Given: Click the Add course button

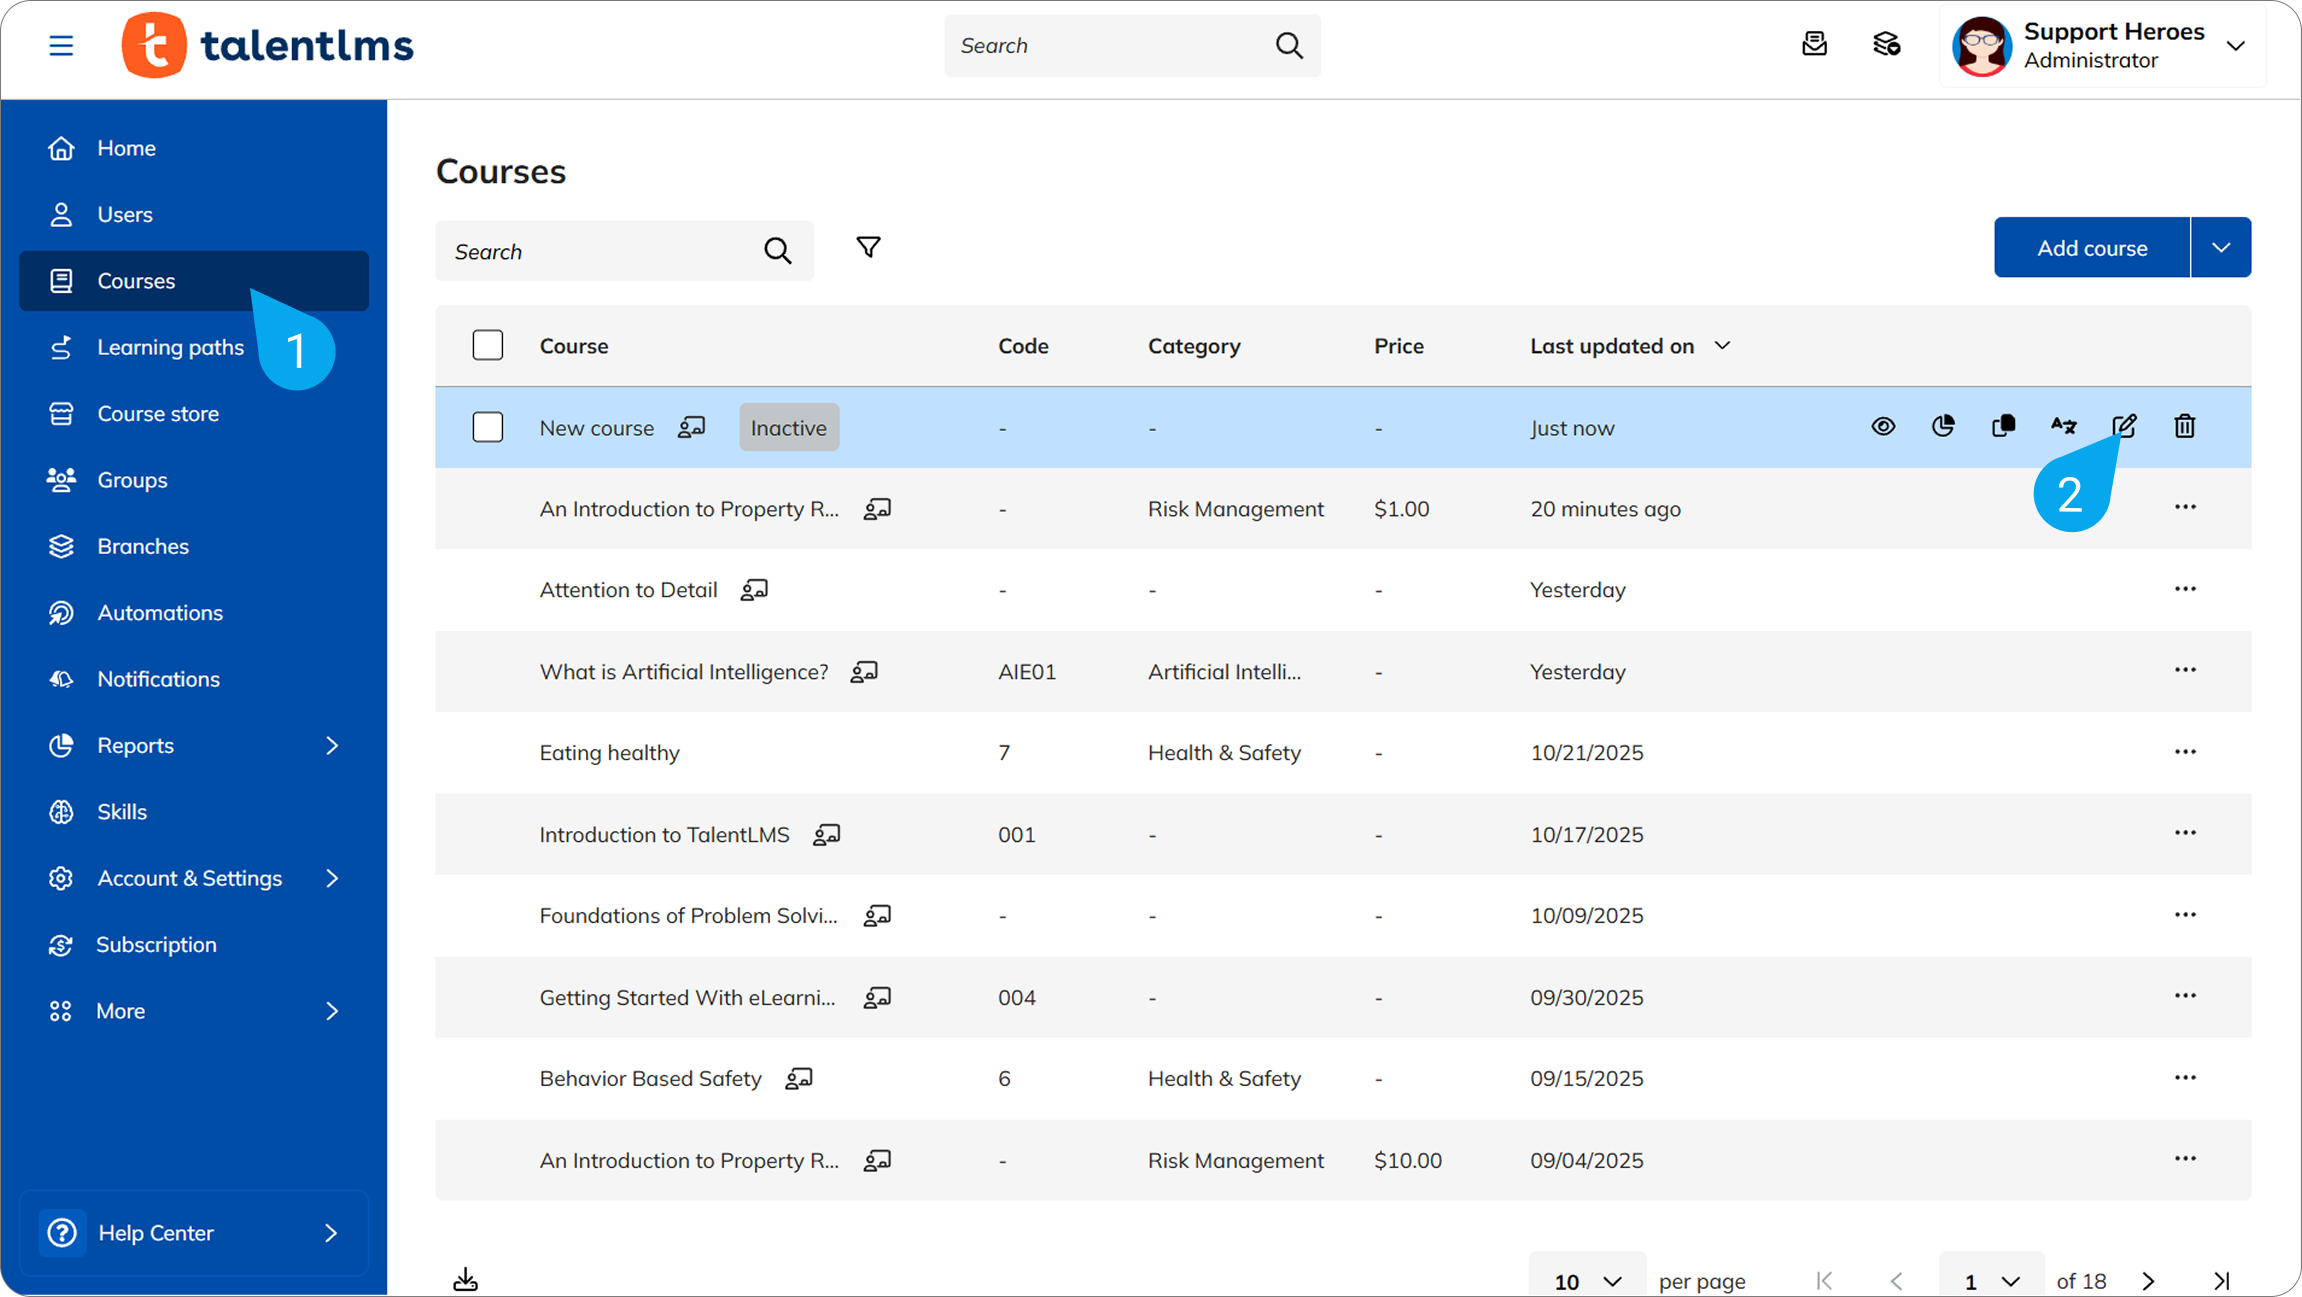Looking at the screenshot, I should click(2092, 248).
